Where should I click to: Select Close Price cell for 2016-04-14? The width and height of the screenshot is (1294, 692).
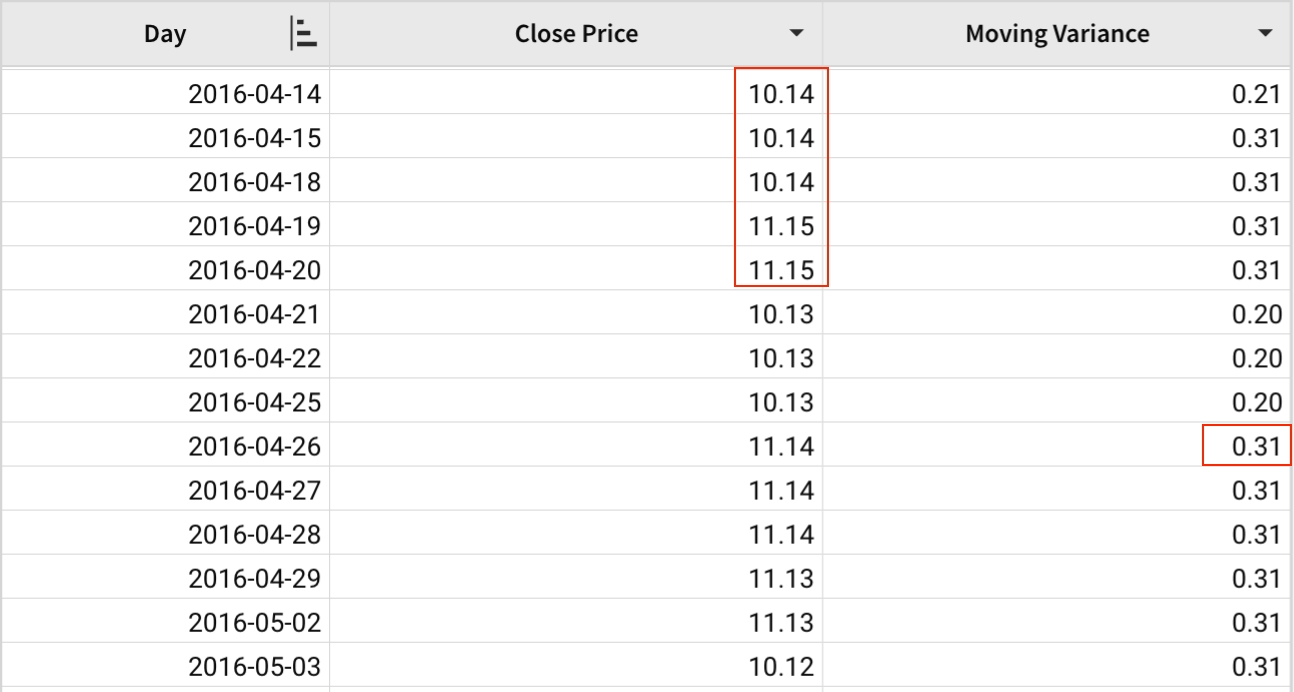(x=781, y=94)
